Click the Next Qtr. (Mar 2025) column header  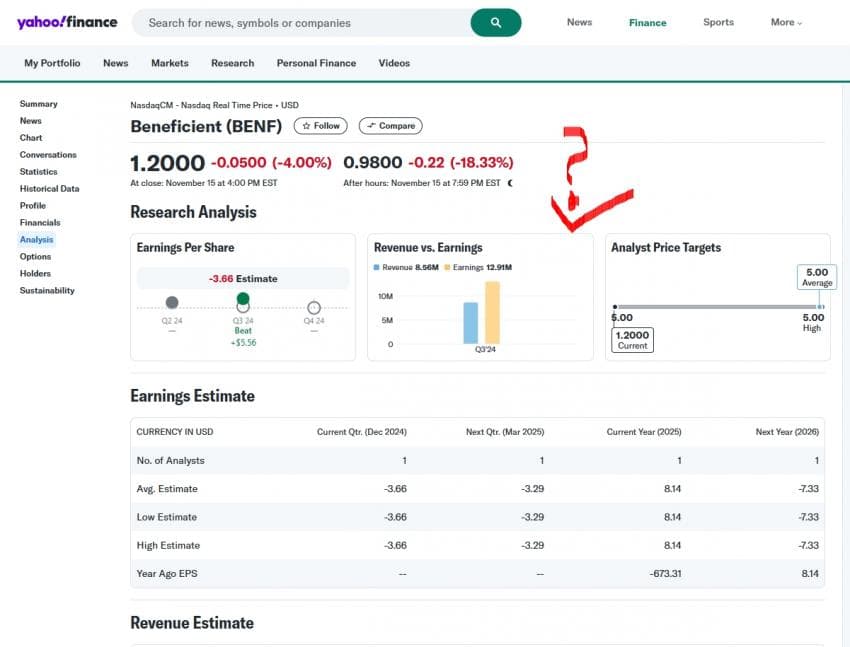coord(505,432)
